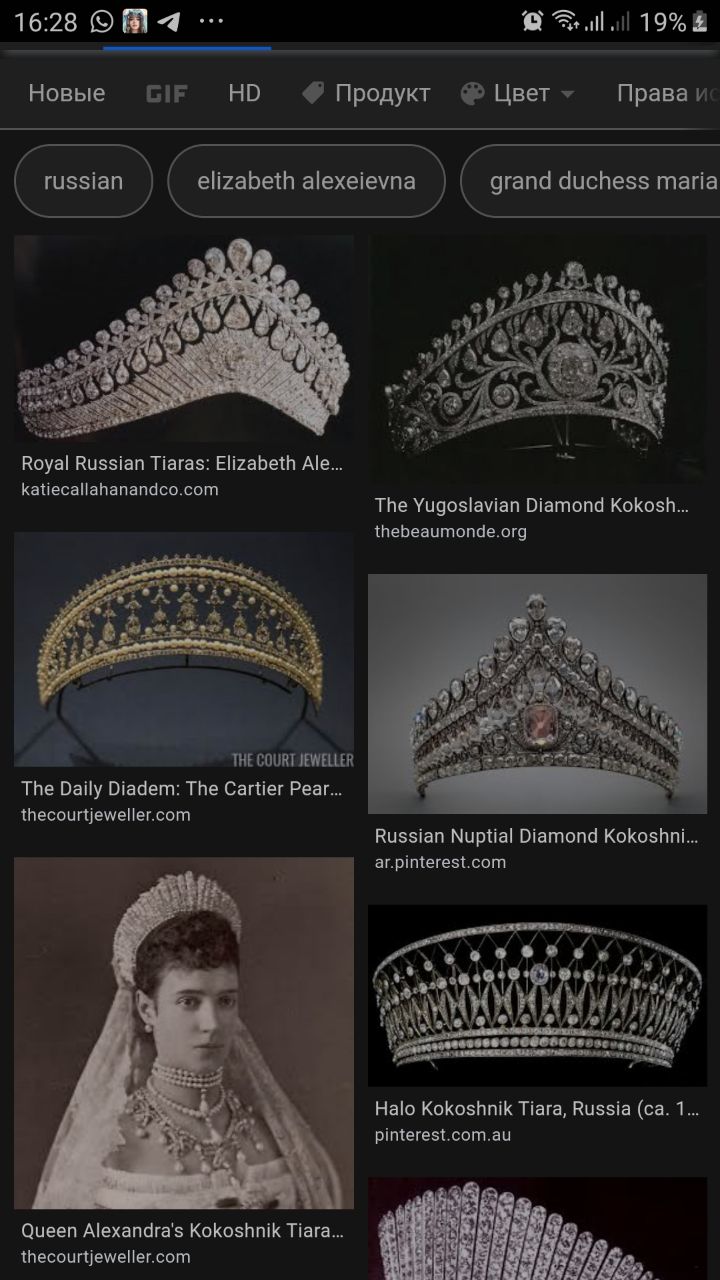This screenshot has width=720, height=1280.
Task: Tap the battery indicator icon
Action: [x=699, y=21]
